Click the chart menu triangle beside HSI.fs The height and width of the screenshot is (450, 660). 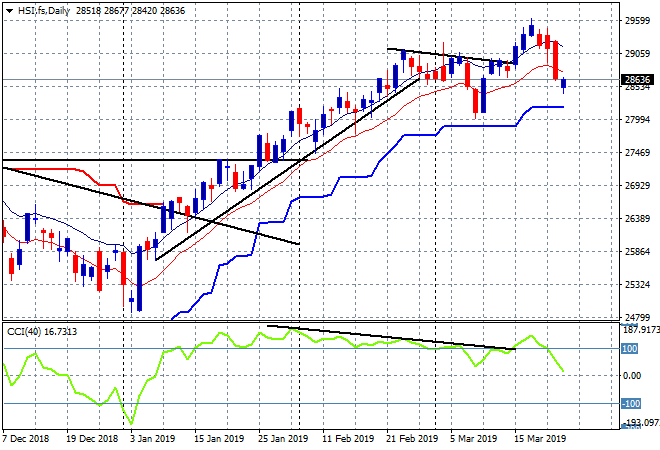[9, 11]
